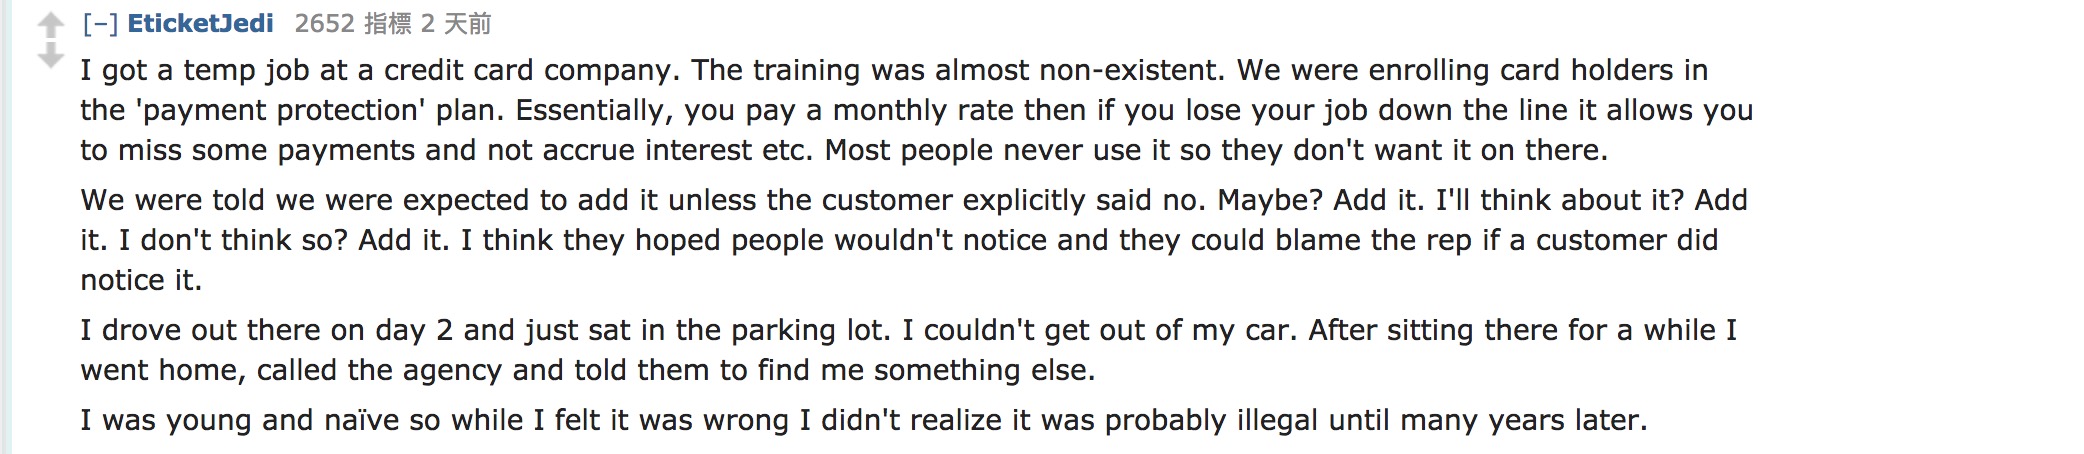Upvote the EticketJedi comment
Screen dimensions: 2084x454
[x=50, y=26]
